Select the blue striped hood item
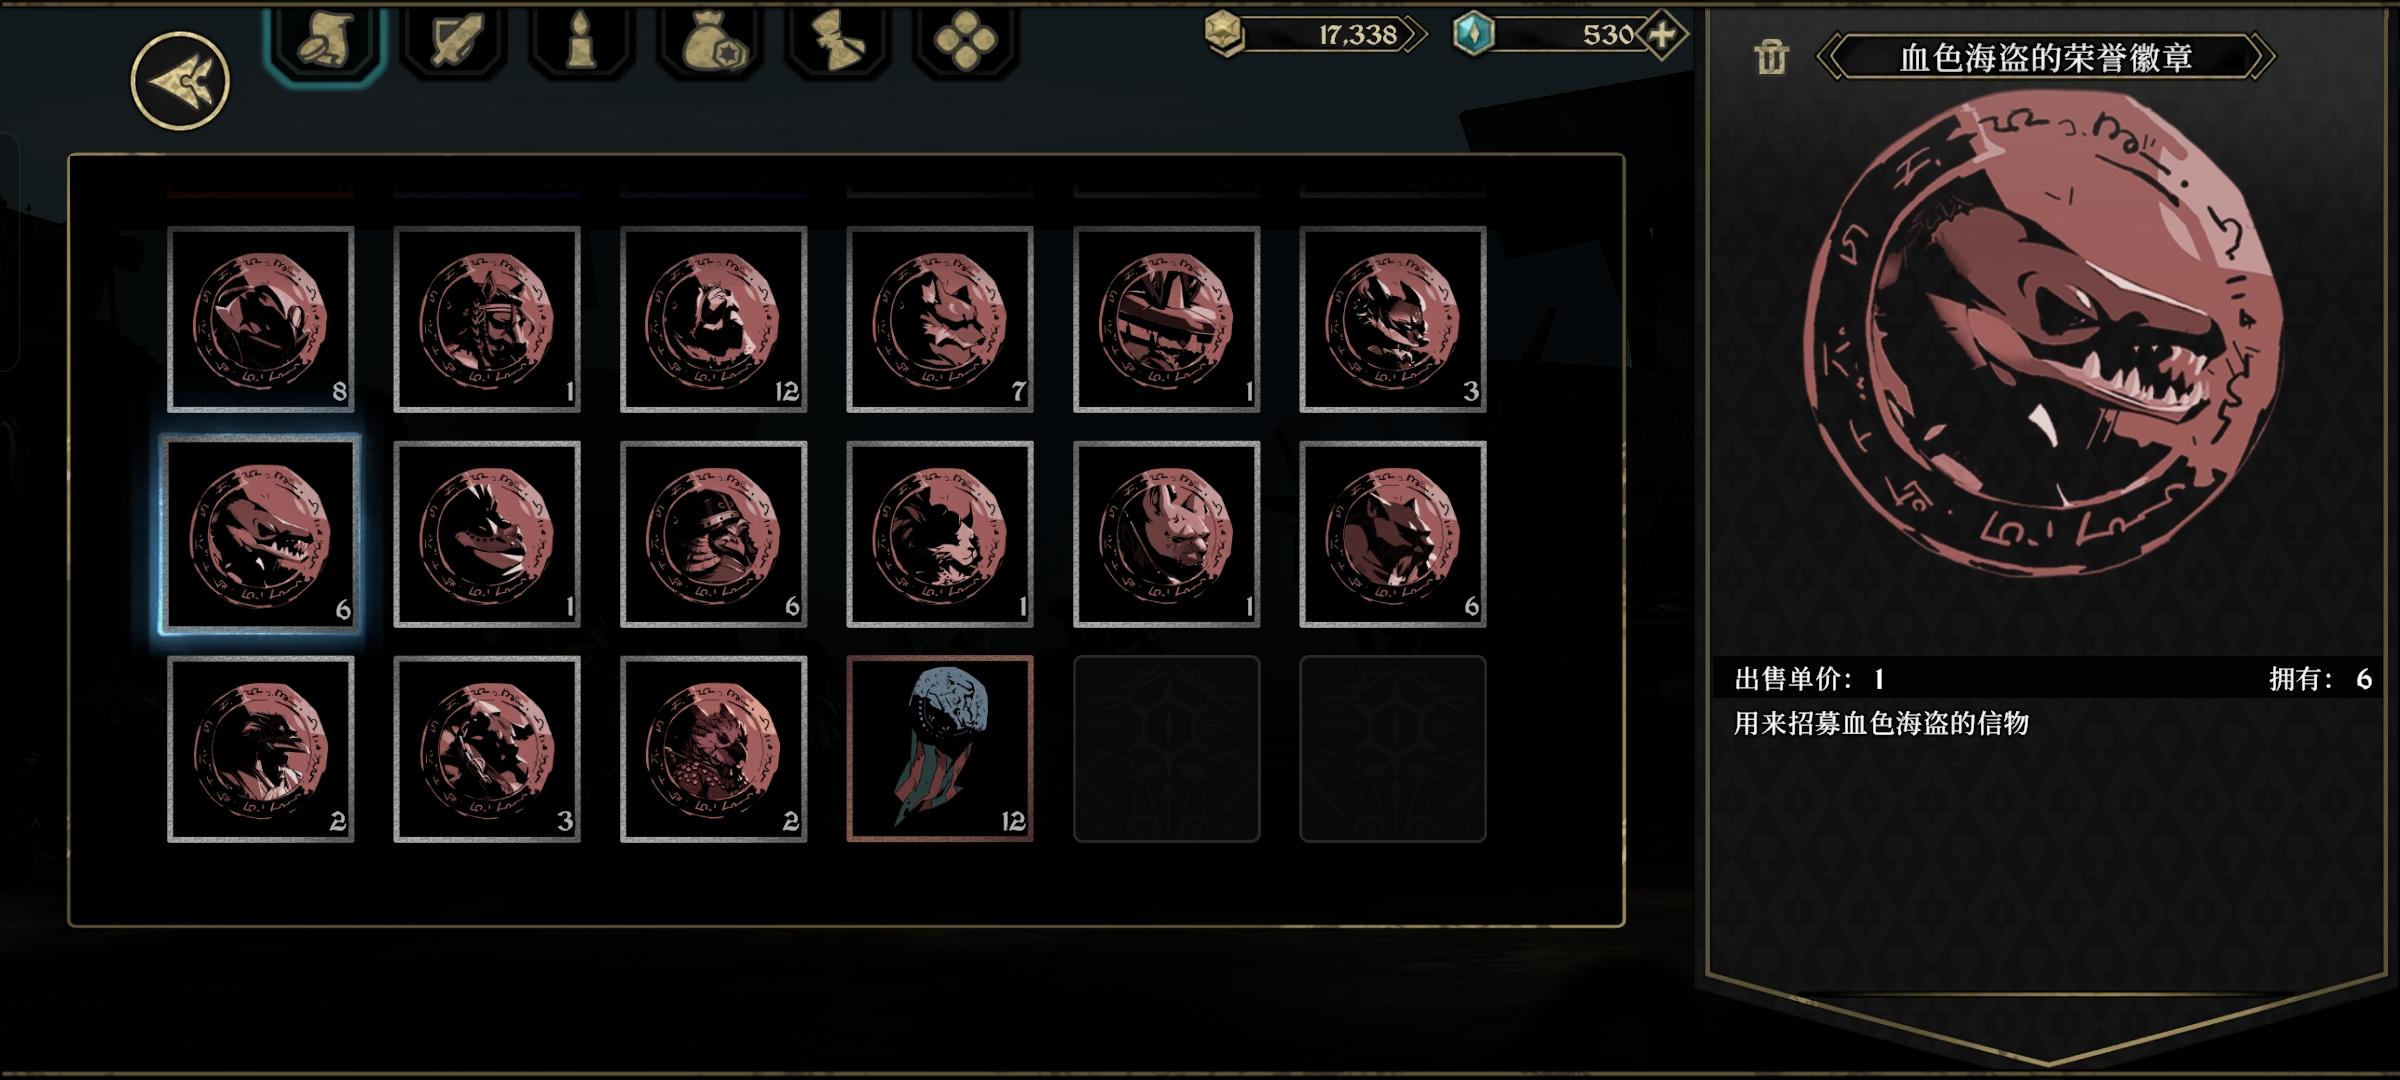Image resolution: width=2400 pixels, height=1080 pixels. (x=940, y=749)
